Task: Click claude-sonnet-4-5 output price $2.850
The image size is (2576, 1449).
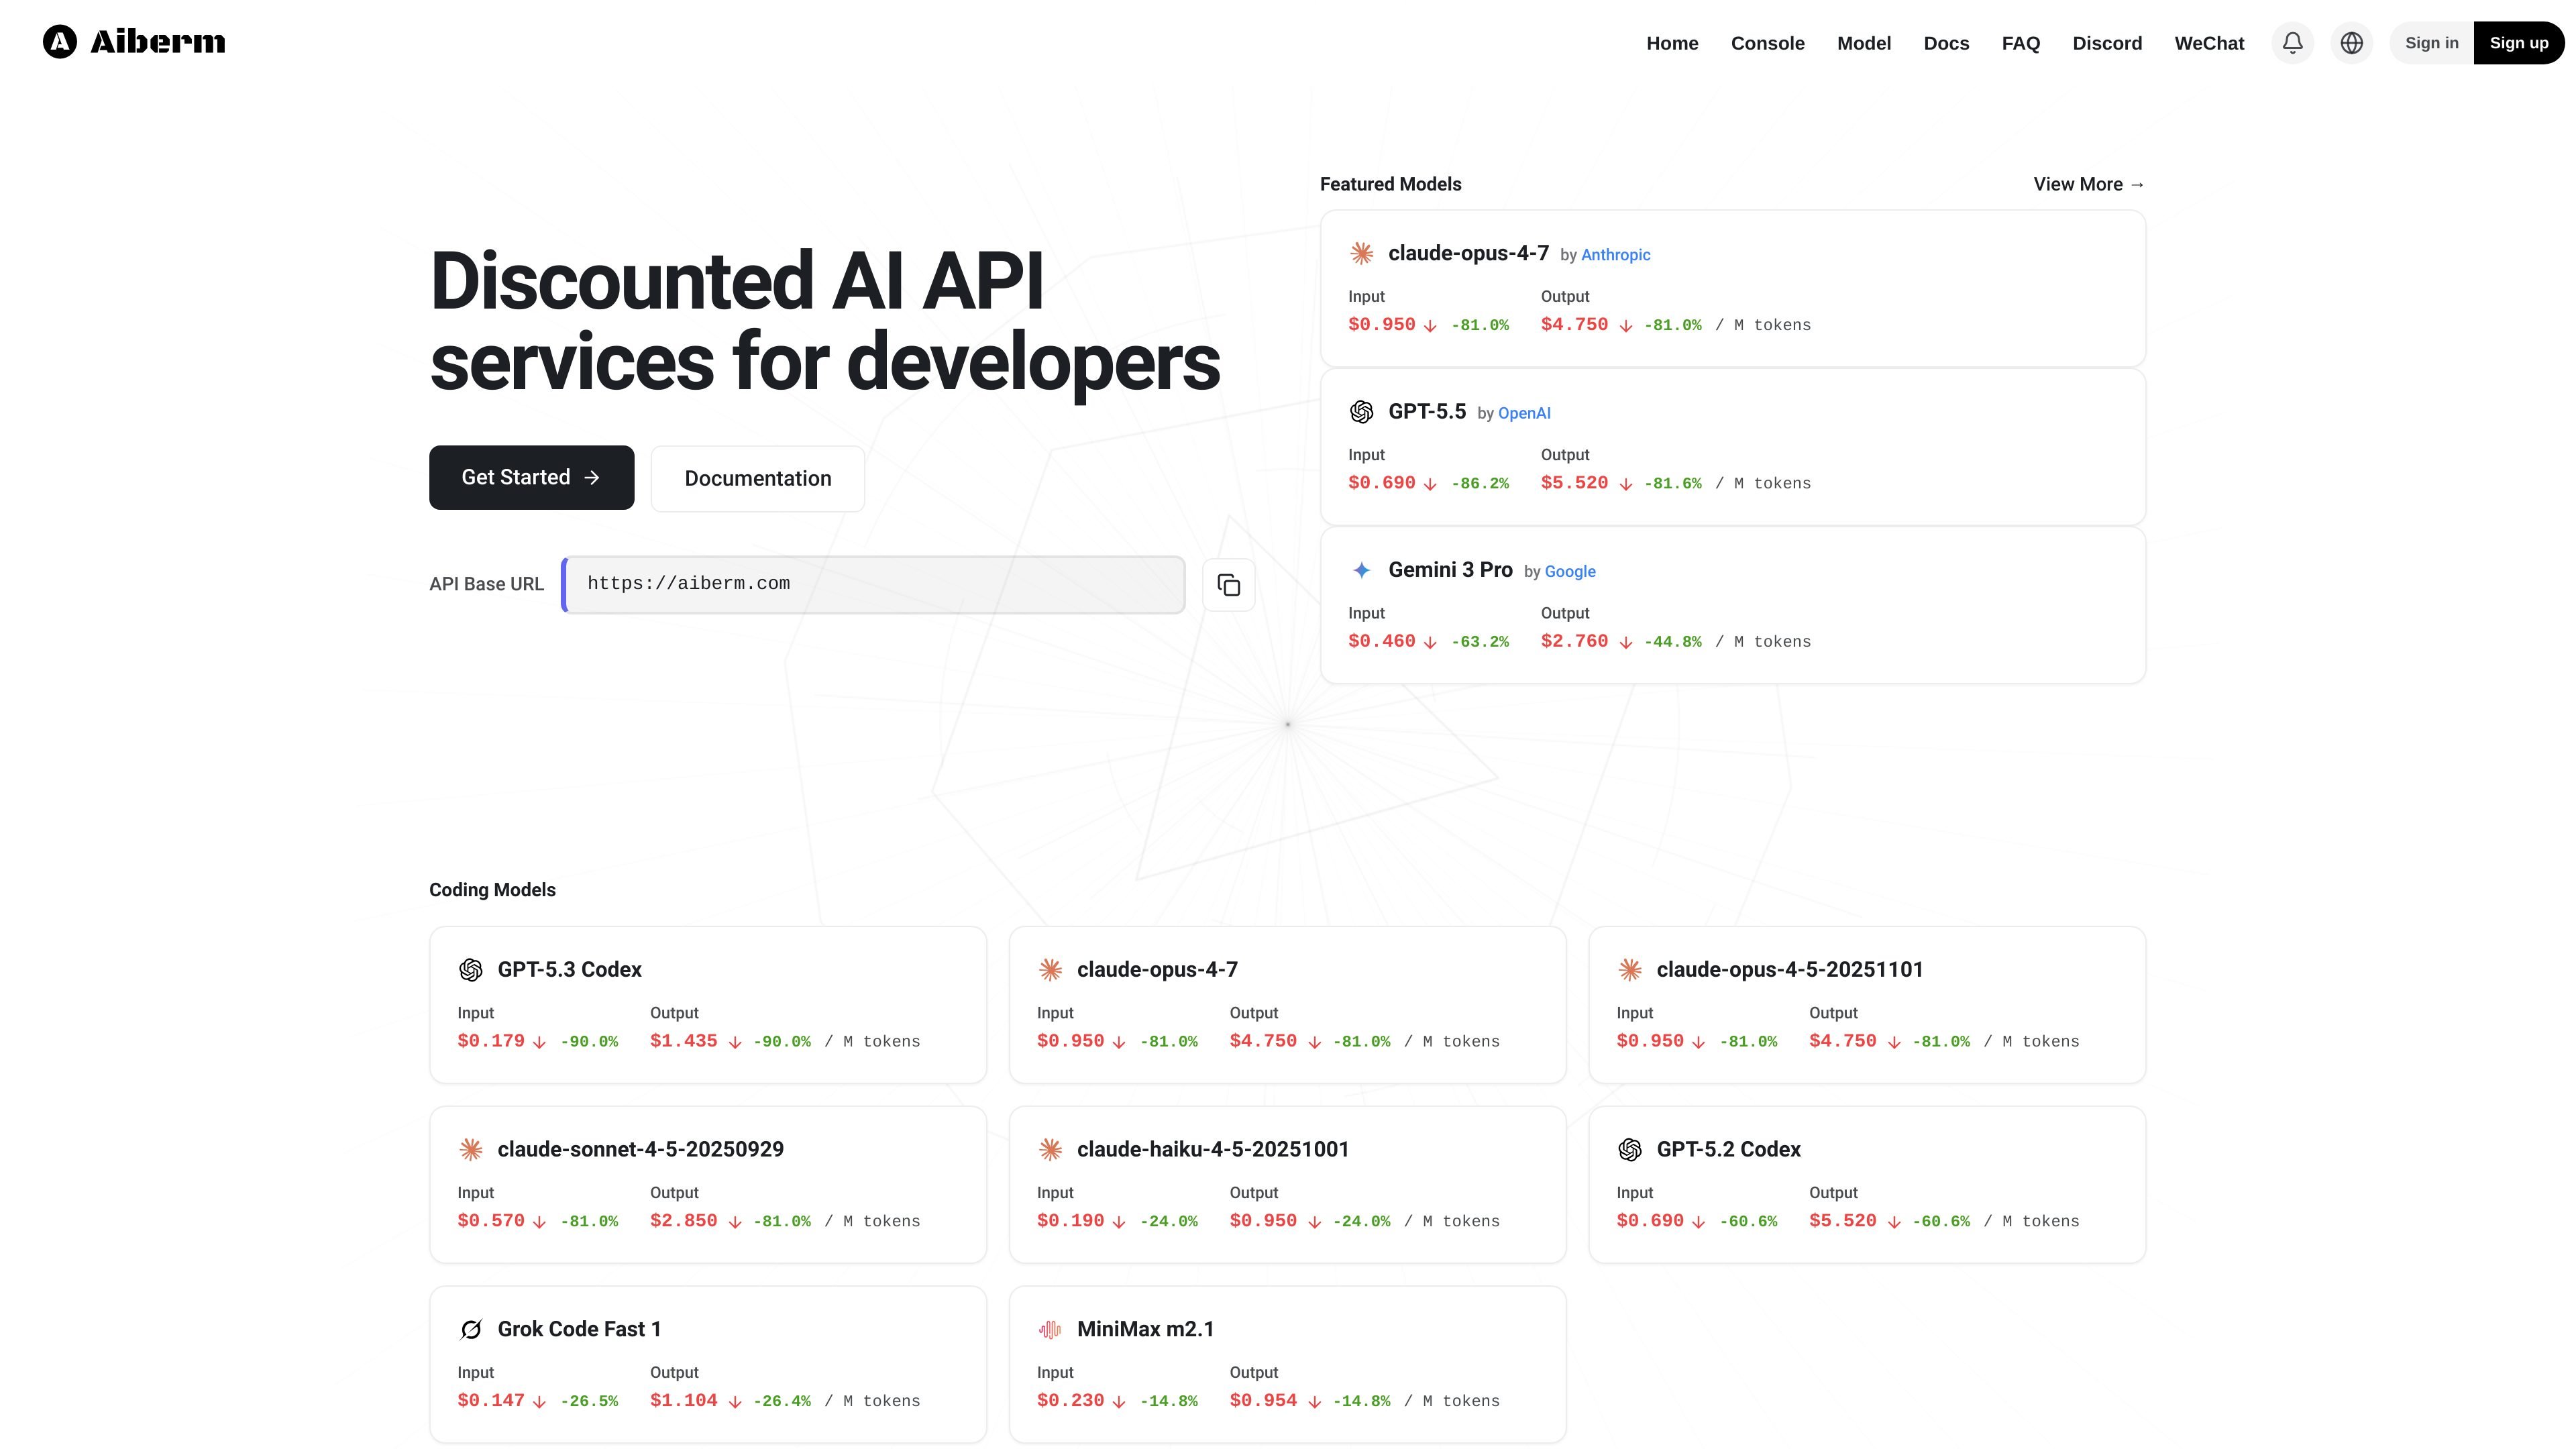Action: coord(683,1221)
